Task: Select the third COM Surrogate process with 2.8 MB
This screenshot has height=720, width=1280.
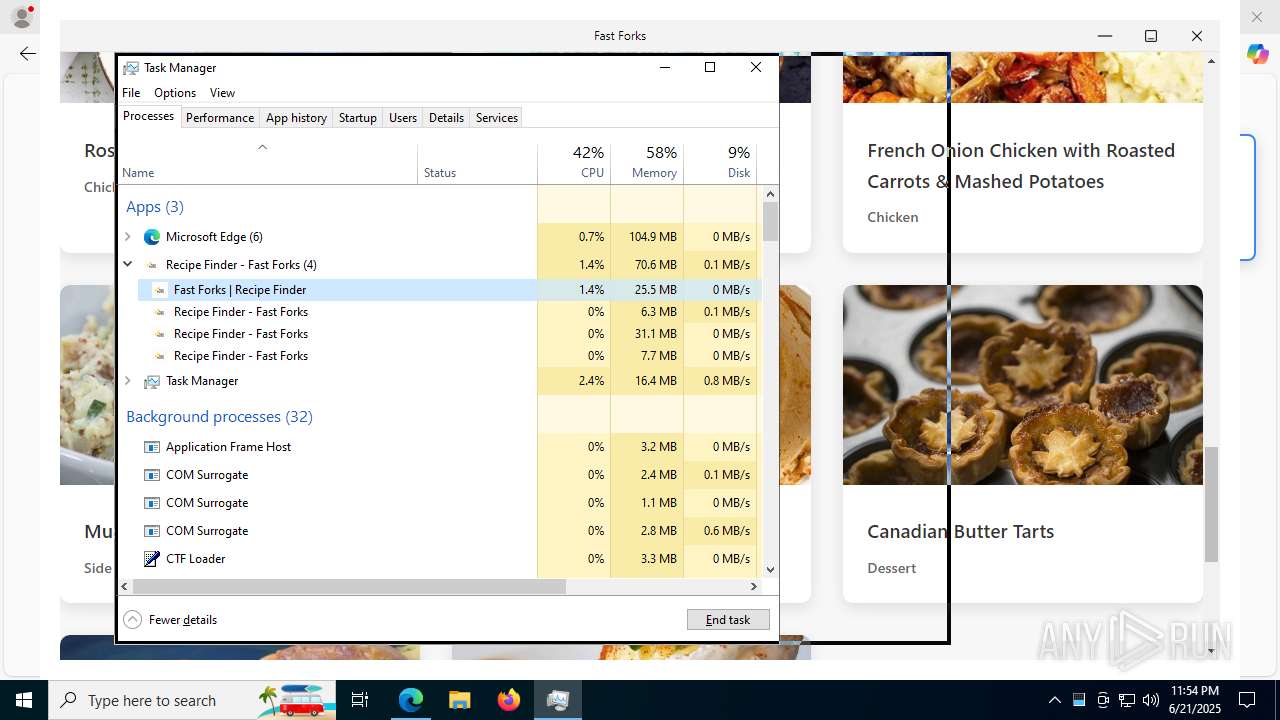Action: tap(440, 531)
